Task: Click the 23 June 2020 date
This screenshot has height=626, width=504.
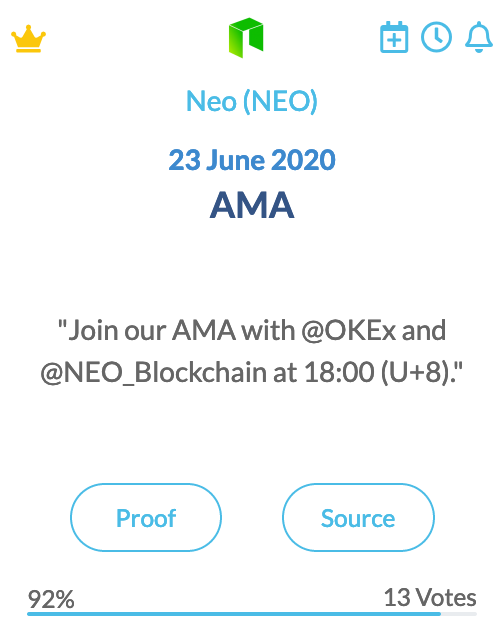Action: 252,160
